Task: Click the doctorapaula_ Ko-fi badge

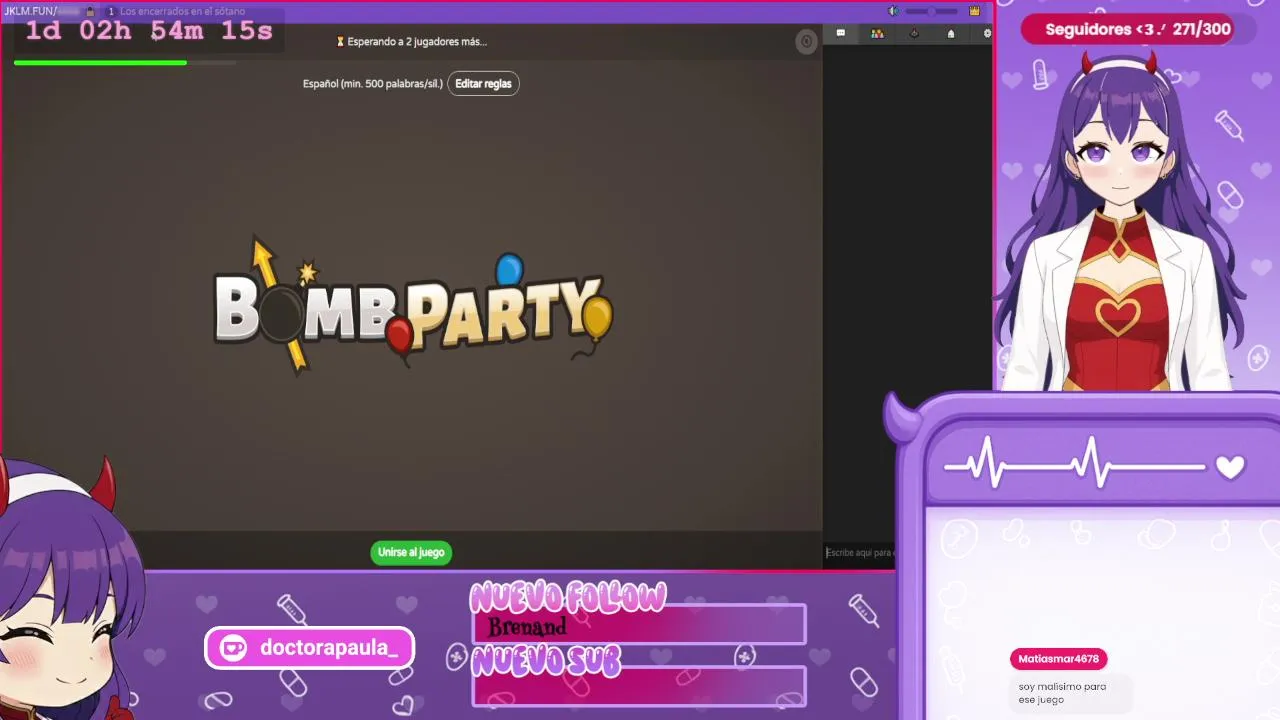Action: (309, 648)
